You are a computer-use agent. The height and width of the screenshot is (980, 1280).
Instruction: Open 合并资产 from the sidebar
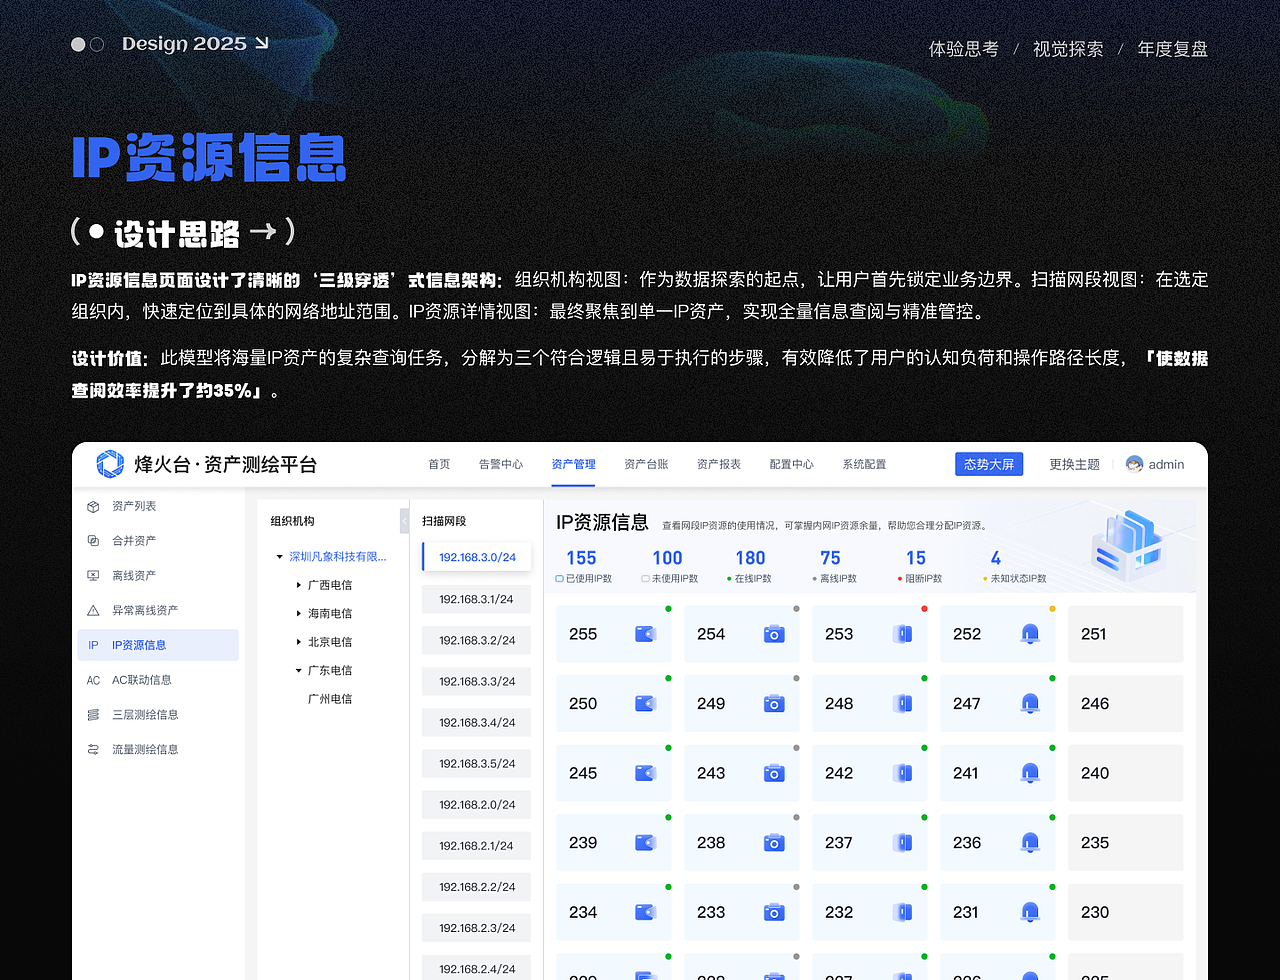click(94, 540)
